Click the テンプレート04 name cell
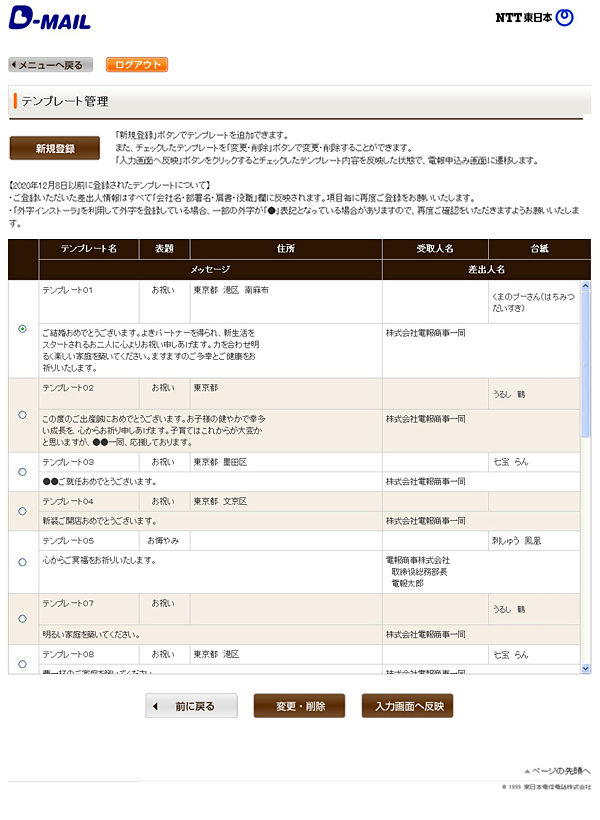The height and width of the screenshot is (820, 600). coord(89,502)
